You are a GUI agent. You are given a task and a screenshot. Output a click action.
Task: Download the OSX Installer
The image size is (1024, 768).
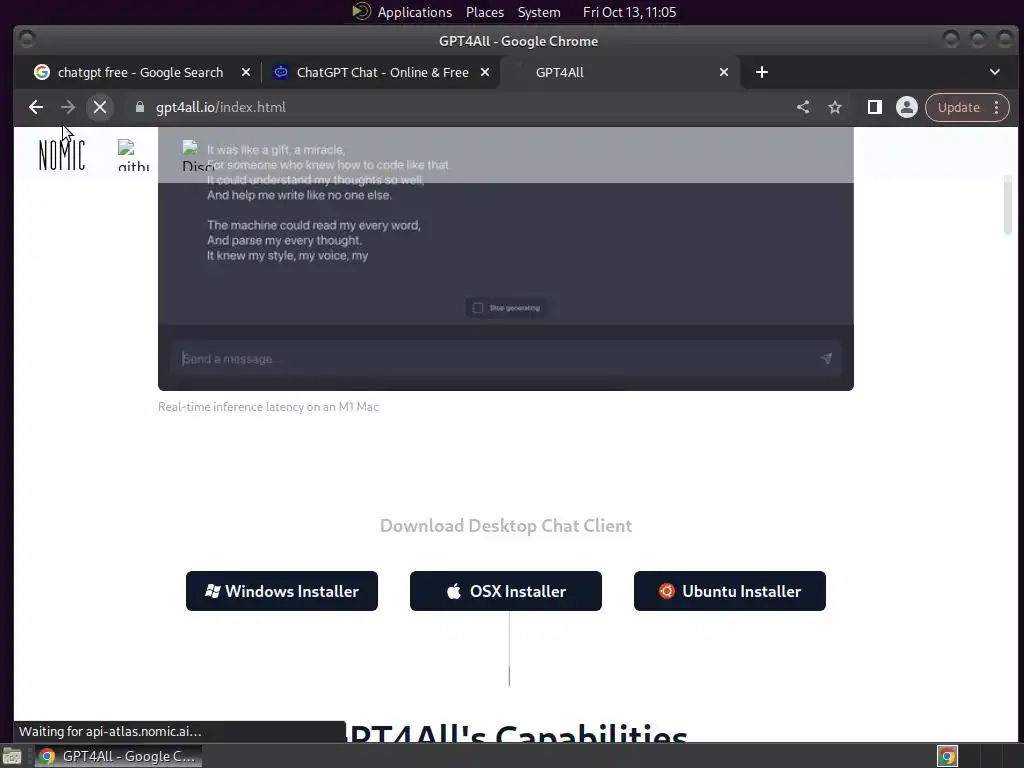tap(506, 591)
